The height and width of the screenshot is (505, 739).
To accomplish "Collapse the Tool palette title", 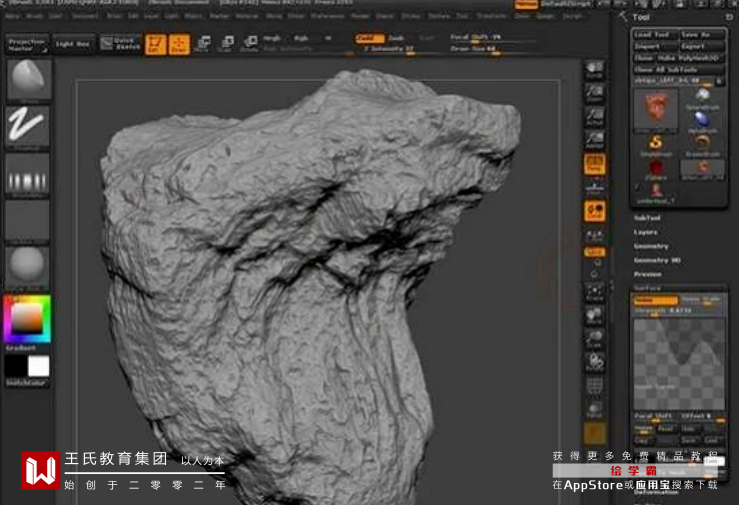I will 641,17.
